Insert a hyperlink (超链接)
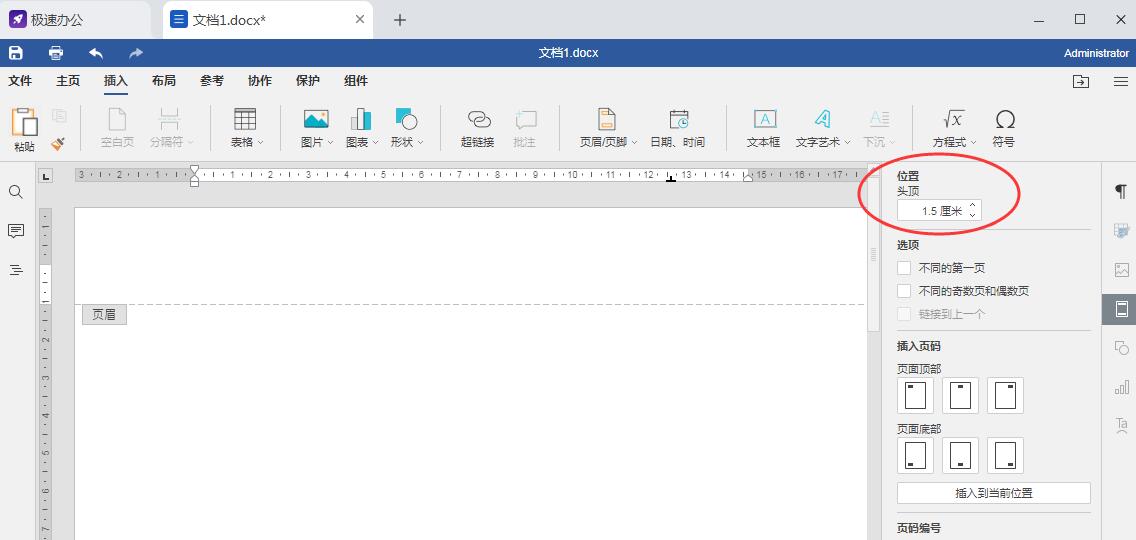1136x540 pixels. (x=478, y=128)
